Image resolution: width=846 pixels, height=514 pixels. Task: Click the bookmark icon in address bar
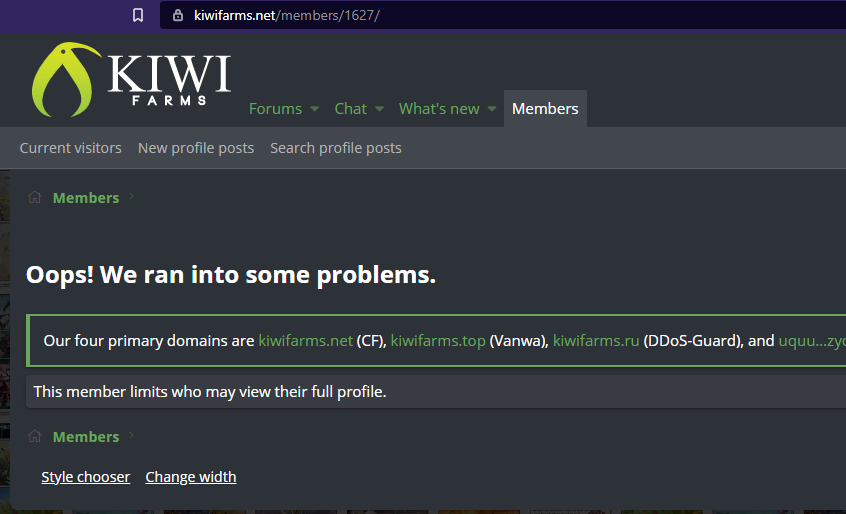[138, 15]
